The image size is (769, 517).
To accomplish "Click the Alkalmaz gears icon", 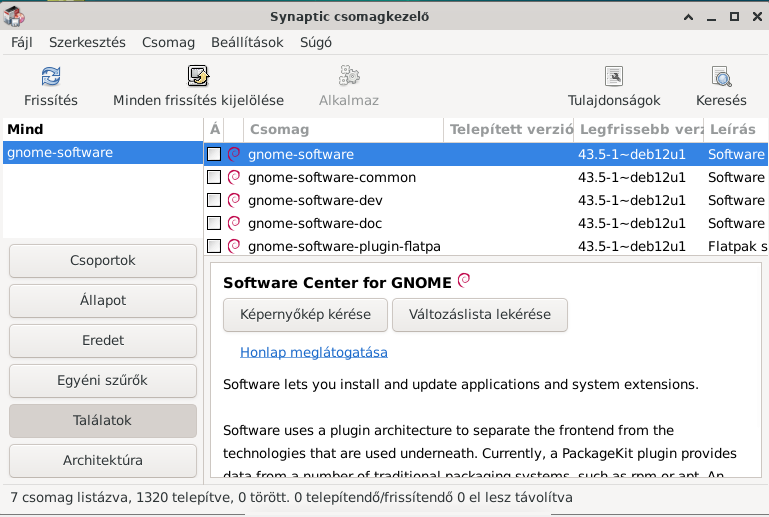I will click(349, 76).
